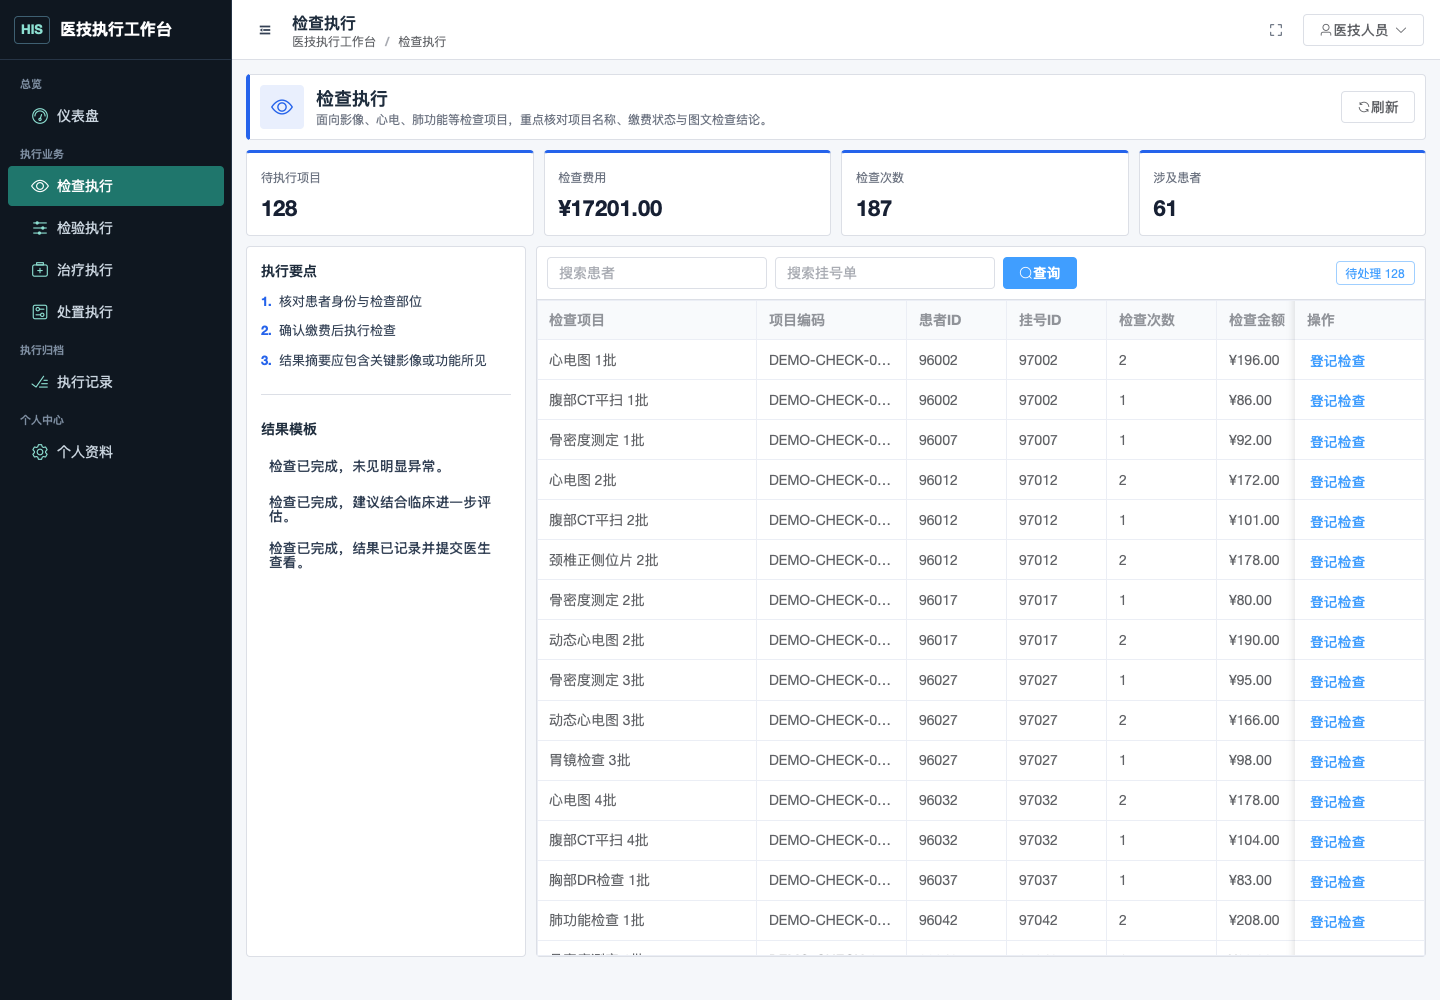The width and height of the screenshot is (1440, 1000).
Task: Open 仪表盘 in the sidebar
Action: 116,116
